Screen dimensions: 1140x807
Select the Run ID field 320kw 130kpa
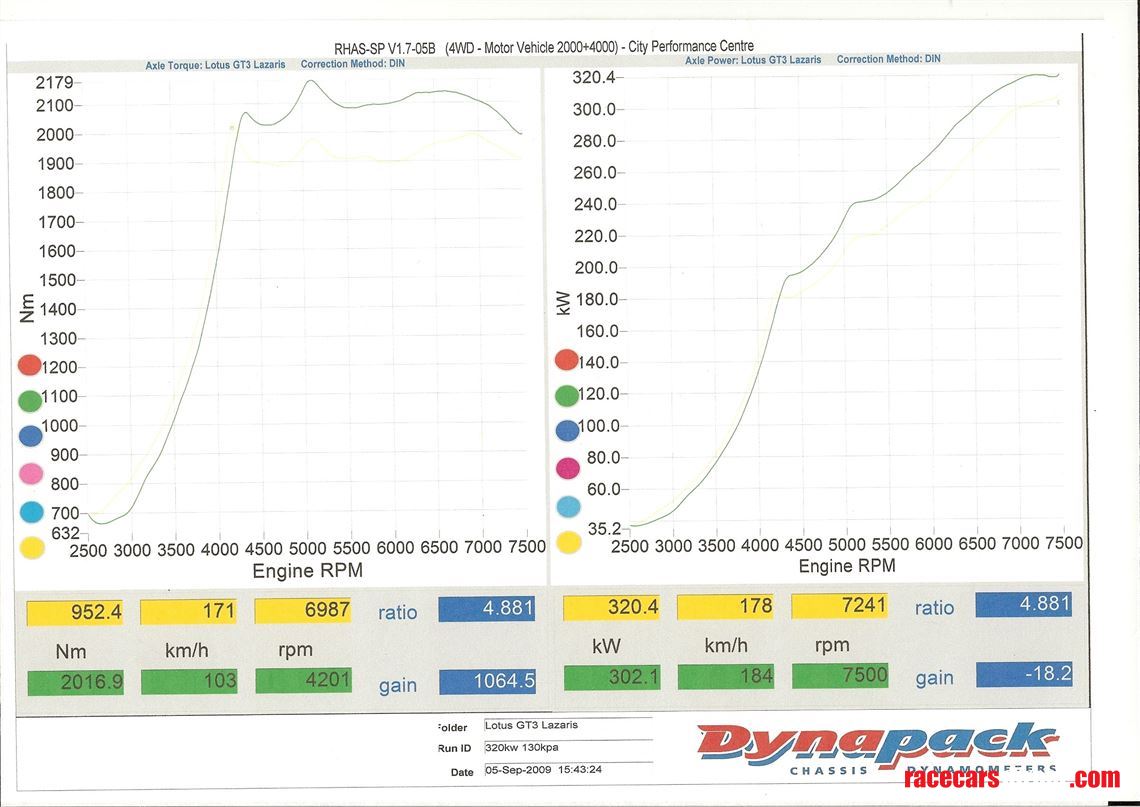pos(566,748)
